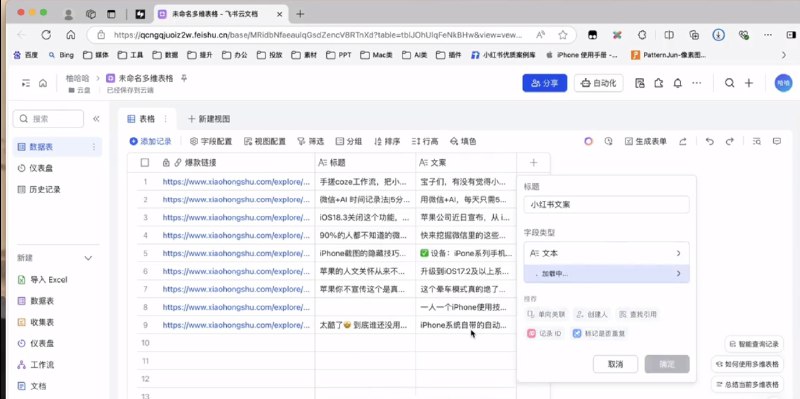This screenshot has width=800, height=399.
Task: Click the share arrow icon after 生成表单
Action: 683,141
